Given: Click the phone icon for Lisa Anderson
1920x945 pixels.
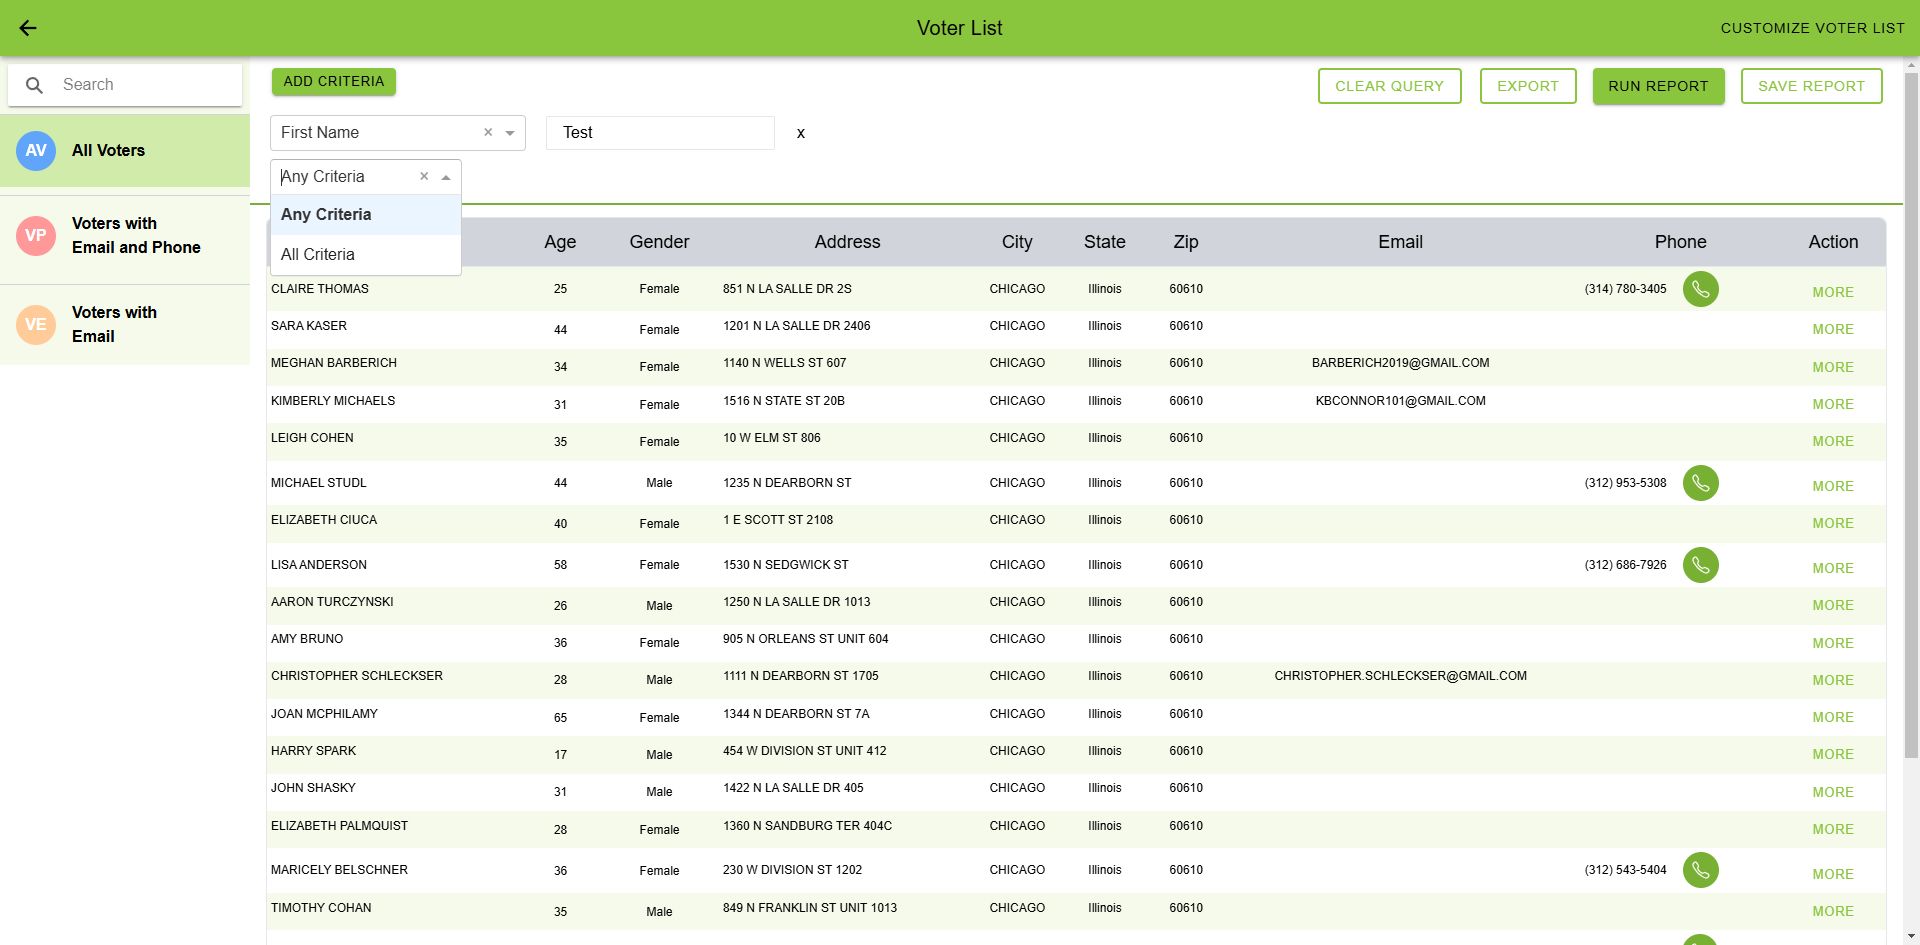Looking at the screenshot, I should click(x=1701, y=565).
